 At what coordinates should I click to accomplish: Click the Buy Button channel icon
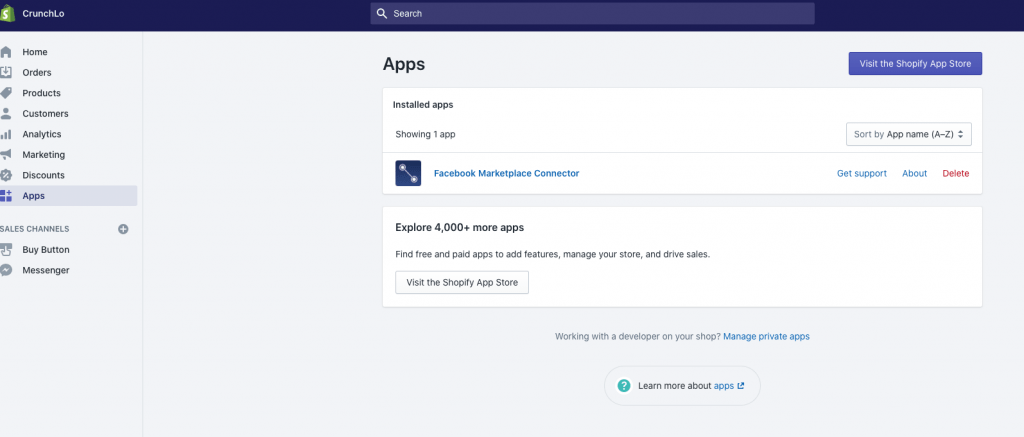coord(6,250)
